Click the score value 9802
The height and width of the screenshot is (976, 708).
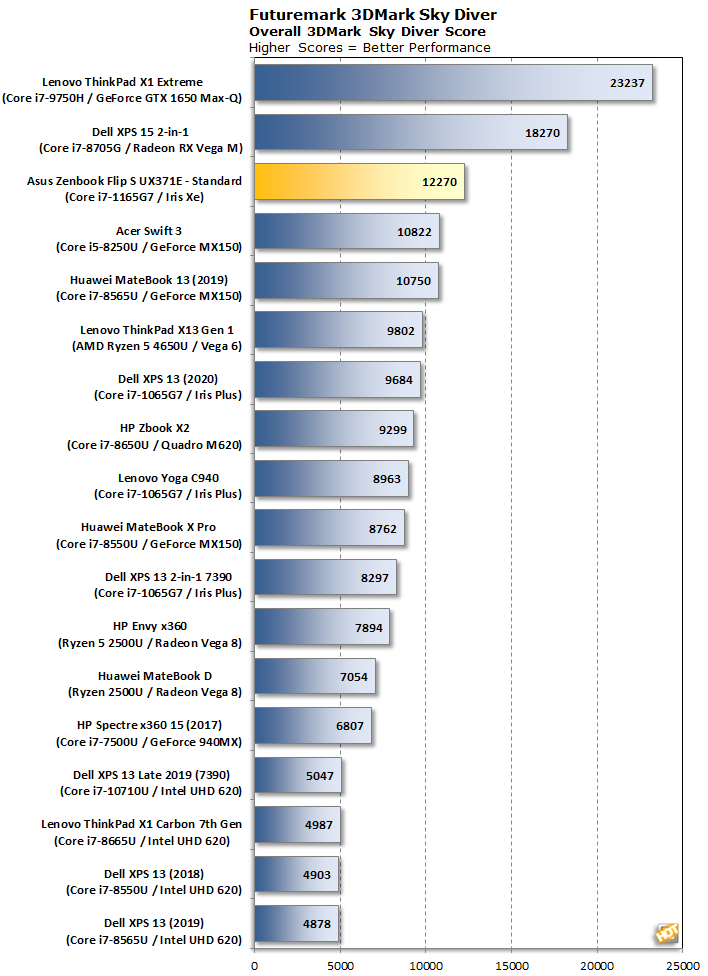[x=400, y=331]
